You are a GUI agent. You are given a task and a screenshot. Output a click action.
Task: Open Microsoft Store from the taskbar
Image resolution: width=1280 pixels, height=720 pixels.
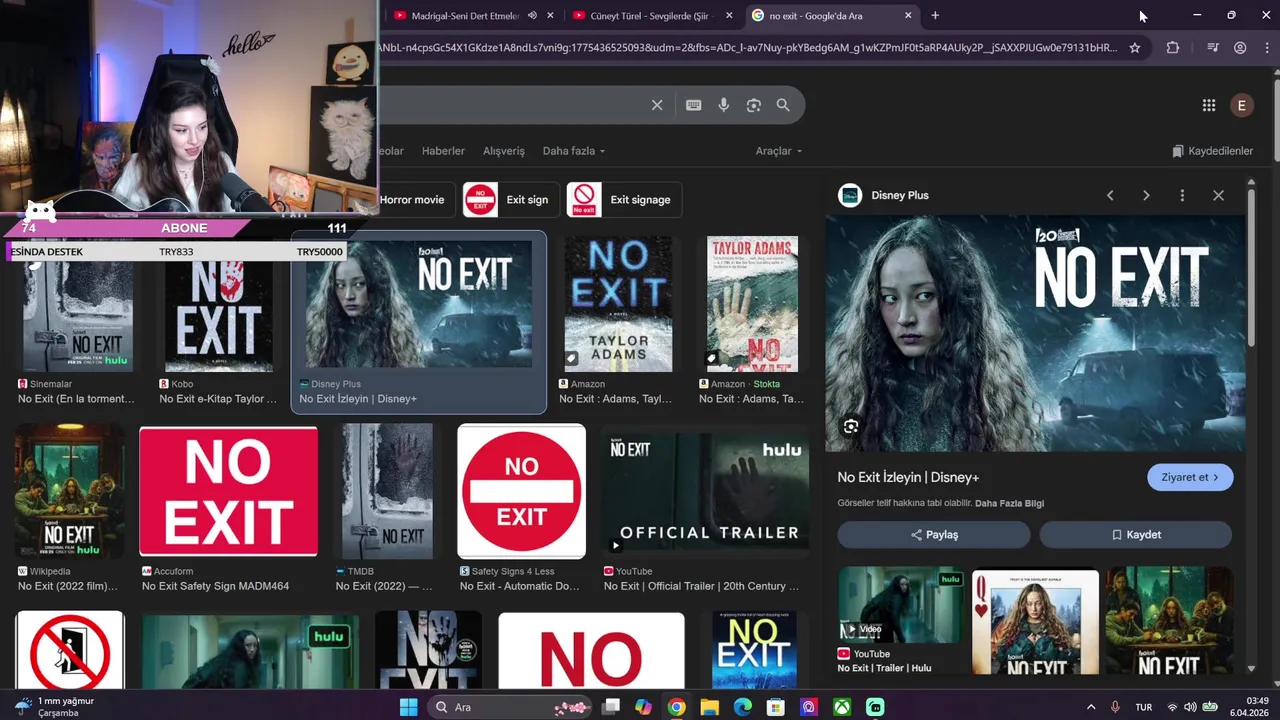776,707
